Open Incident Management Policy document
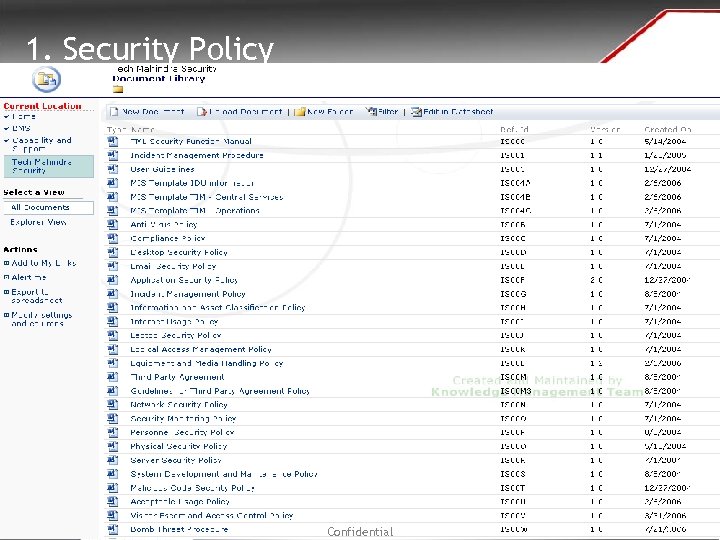 [188, 294]
